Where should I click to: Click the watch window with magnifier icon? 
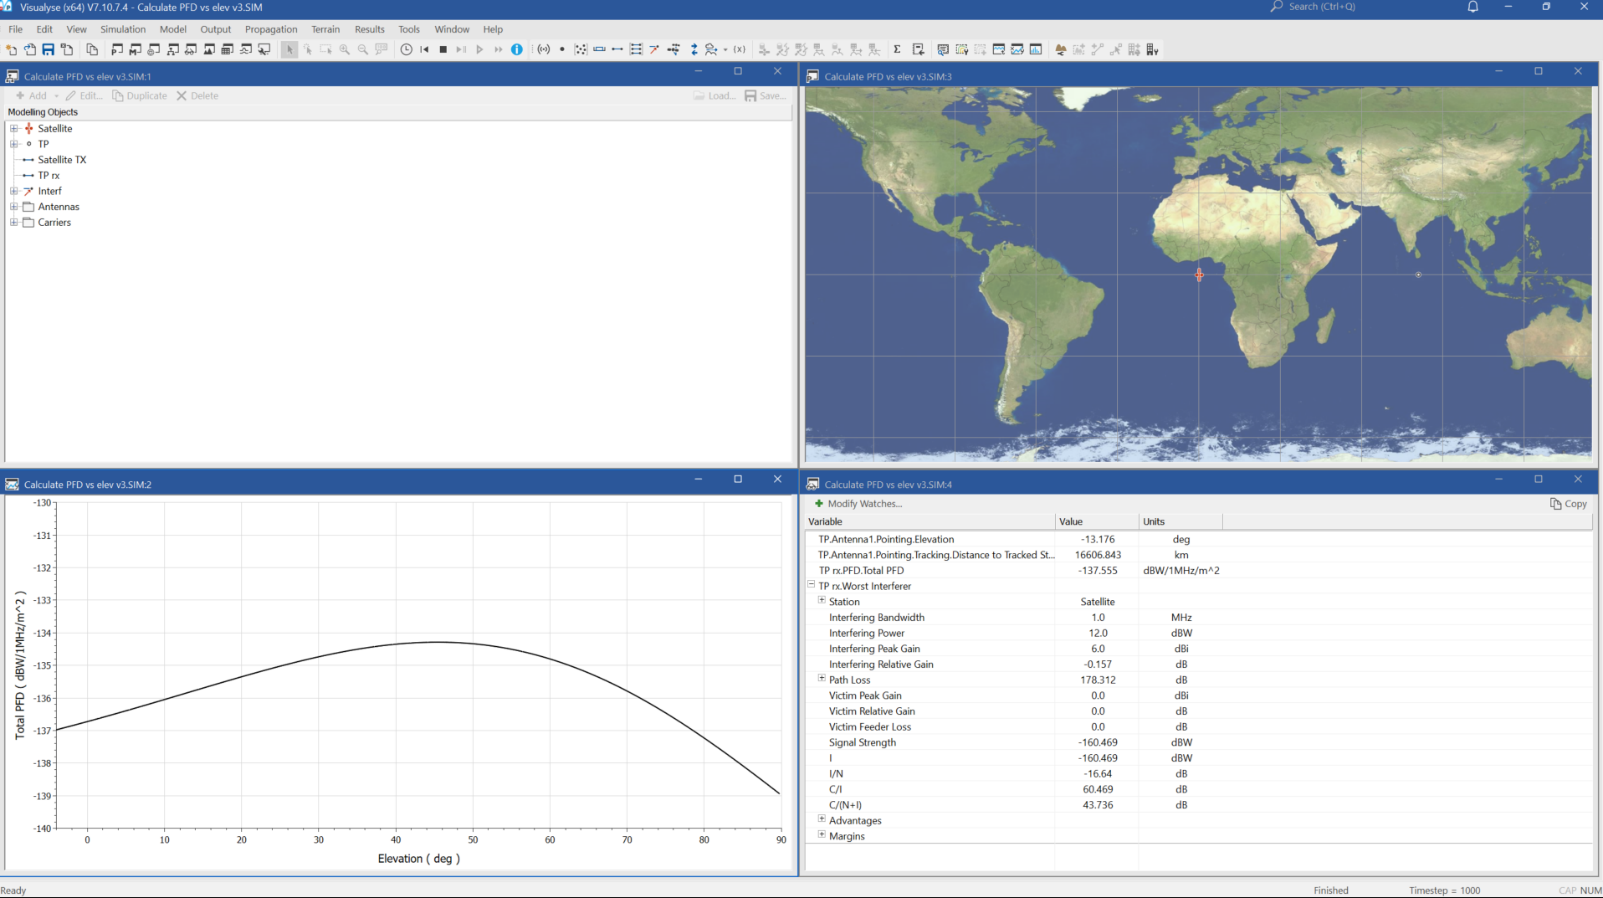click(943, 49)
